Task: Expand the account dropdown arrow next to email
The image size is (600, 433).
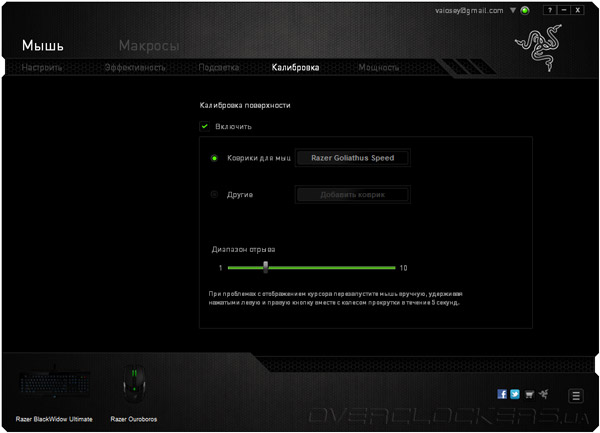Action: click(513, 10)
